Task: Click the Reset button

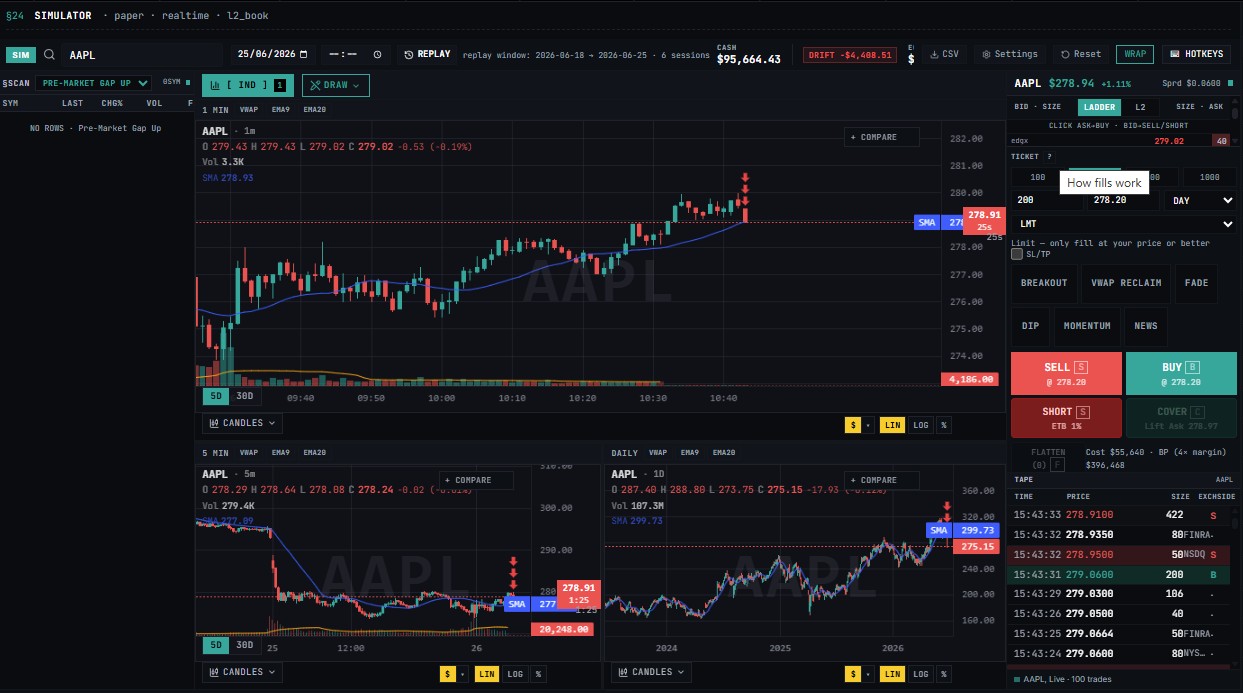Action: pos(1081,54)
